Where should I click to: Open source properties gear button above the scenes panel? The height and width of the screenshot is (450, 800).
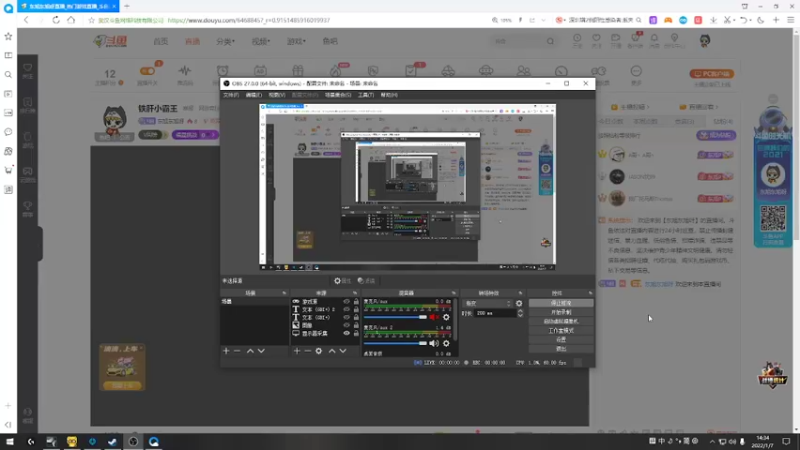[342, 281]
